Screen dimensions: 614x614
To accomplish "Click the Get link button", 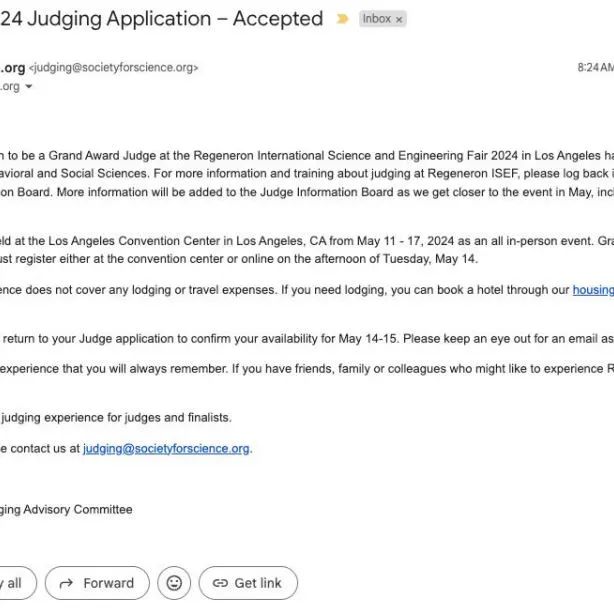I will pos(248,583).
